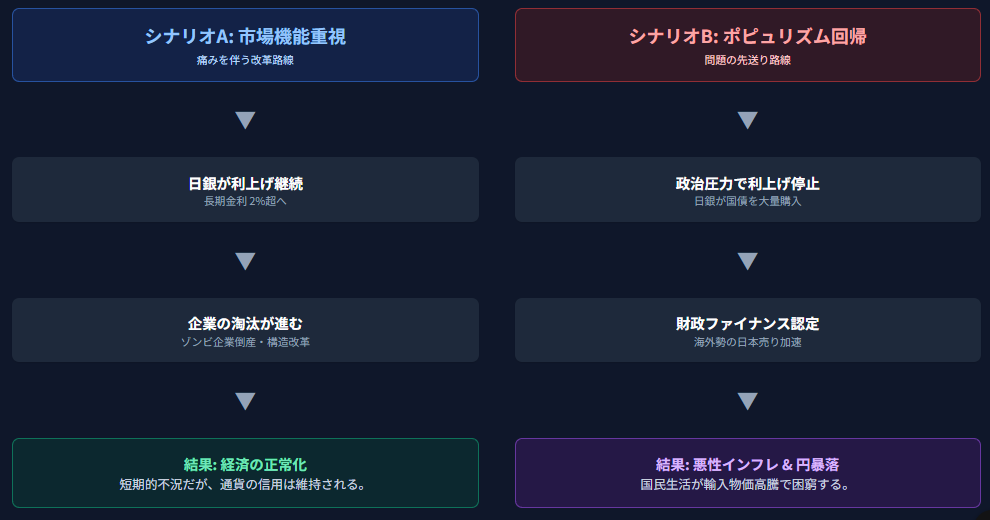Click the 日銀が国債を大量購入 subtitle text
990x520 pixels.
747,201
